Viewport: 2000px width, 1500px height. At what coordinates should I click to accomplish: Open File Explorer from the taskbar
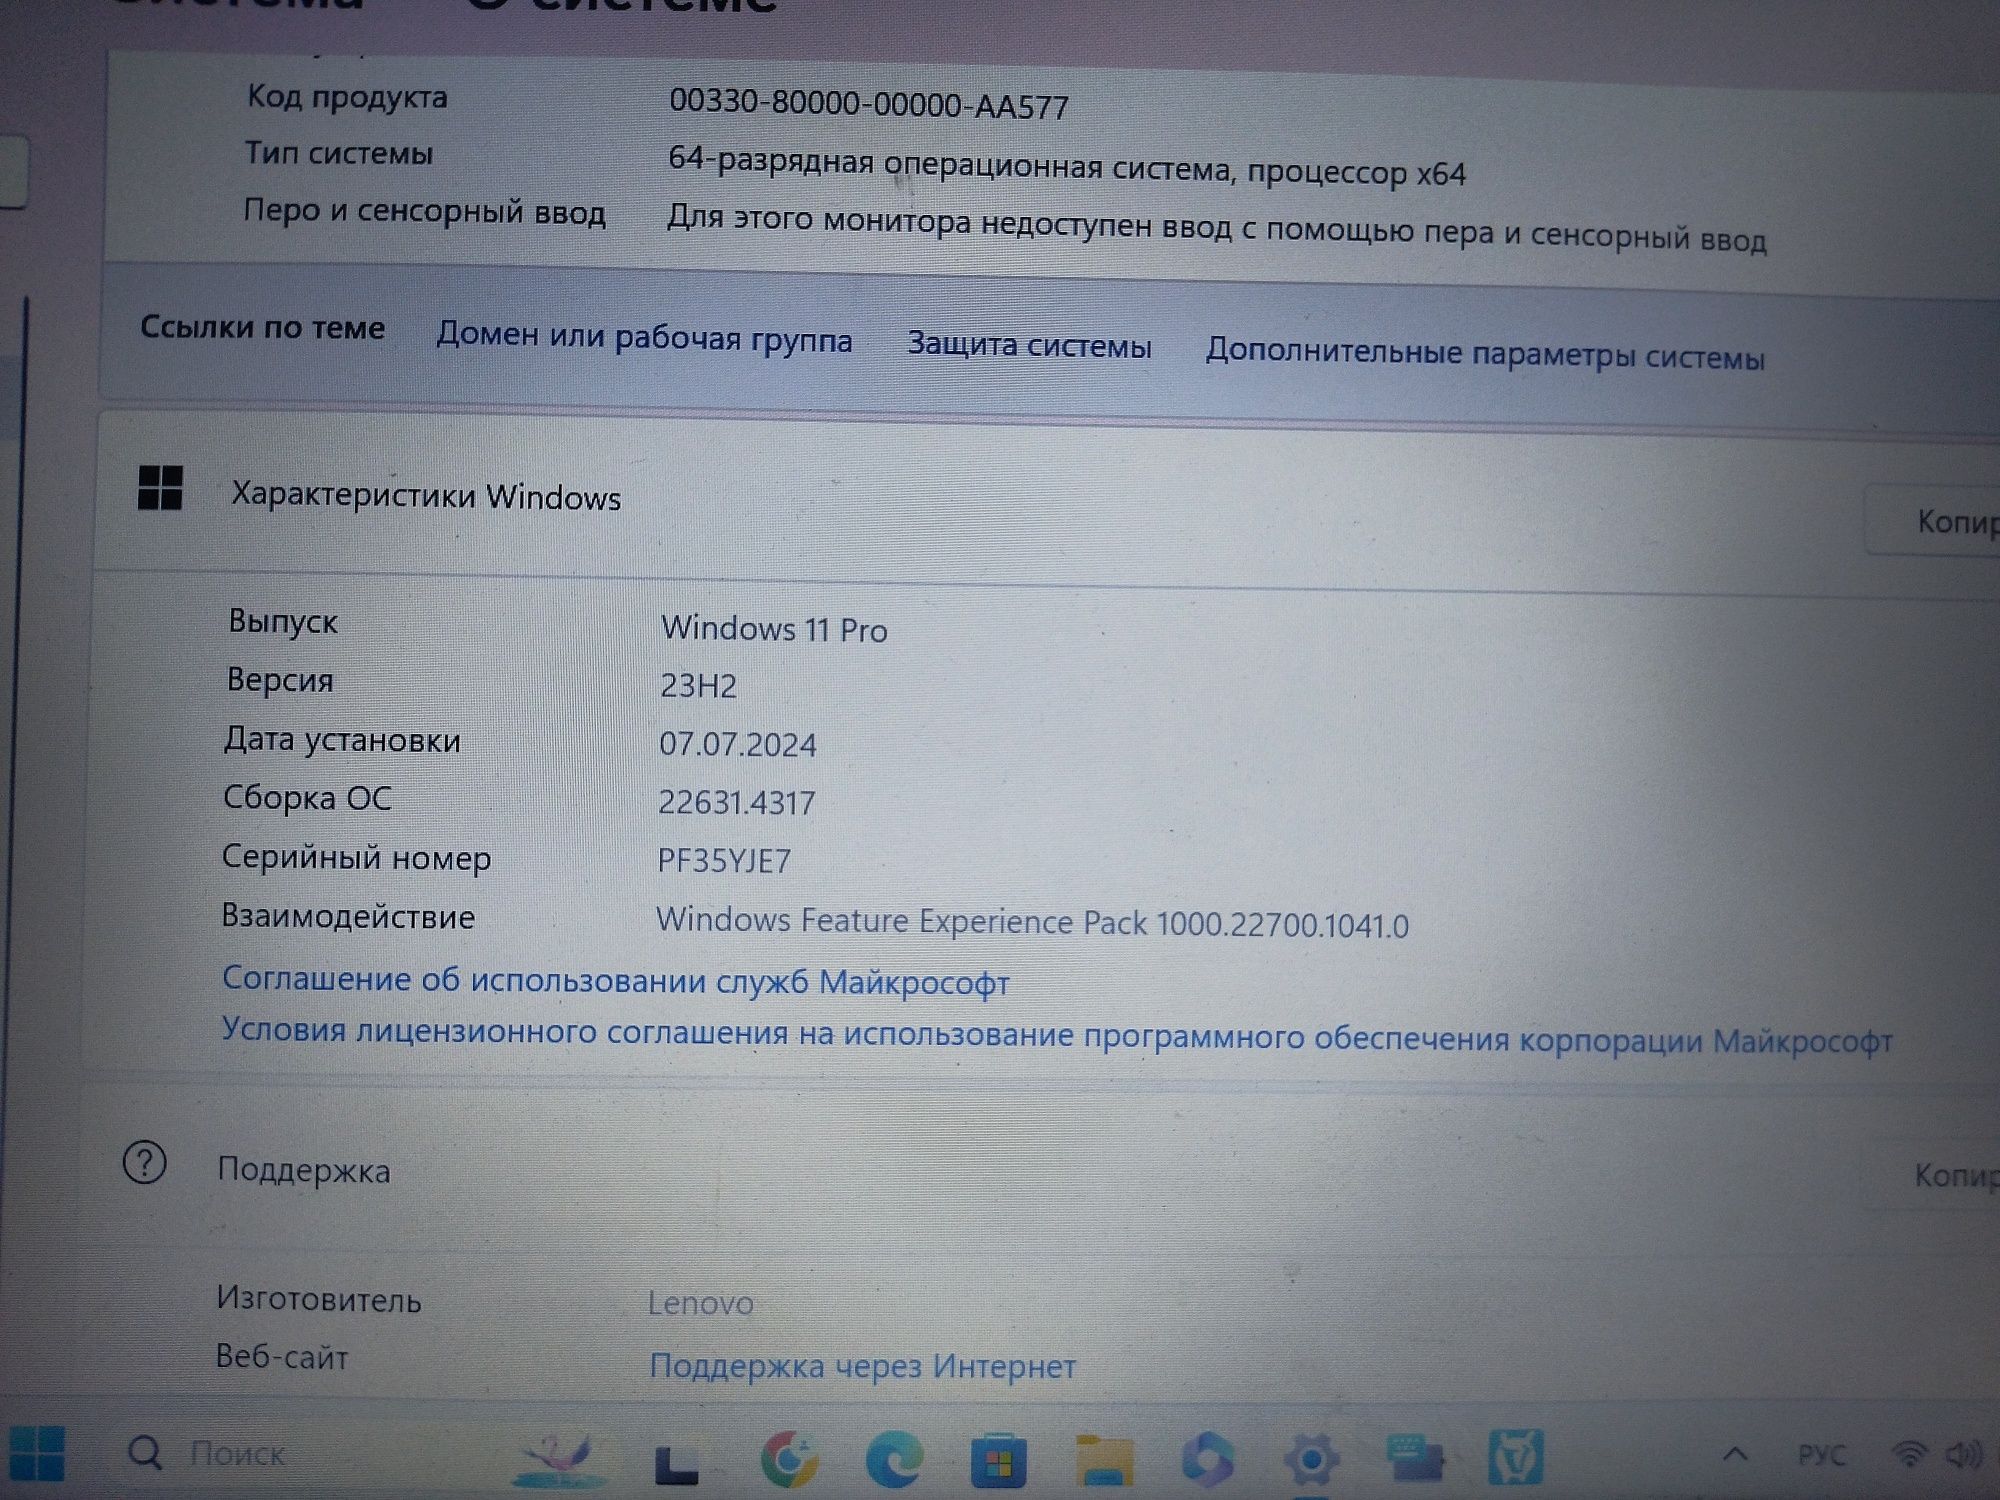click(1105, 1463)
